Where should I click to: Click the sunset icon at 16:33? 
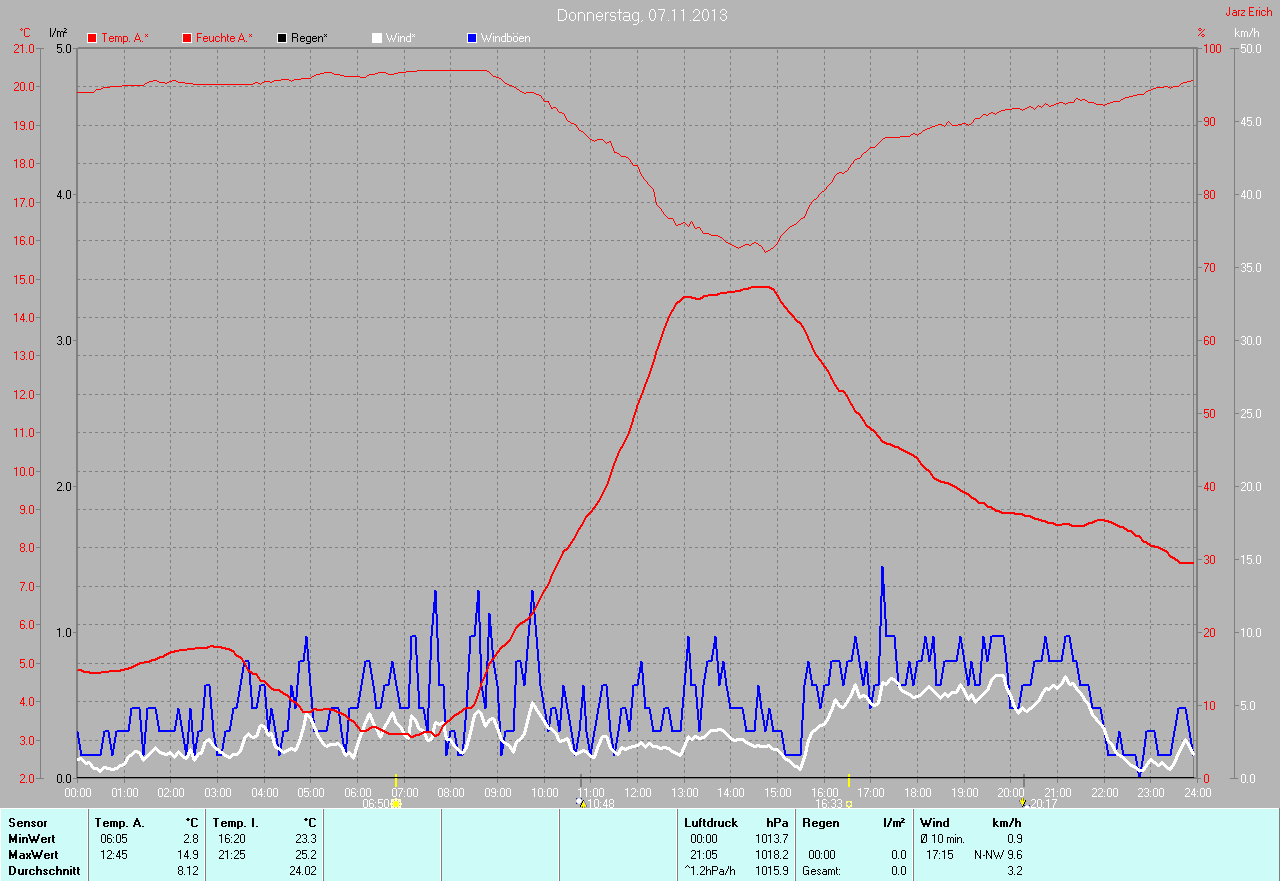(849, 803)
